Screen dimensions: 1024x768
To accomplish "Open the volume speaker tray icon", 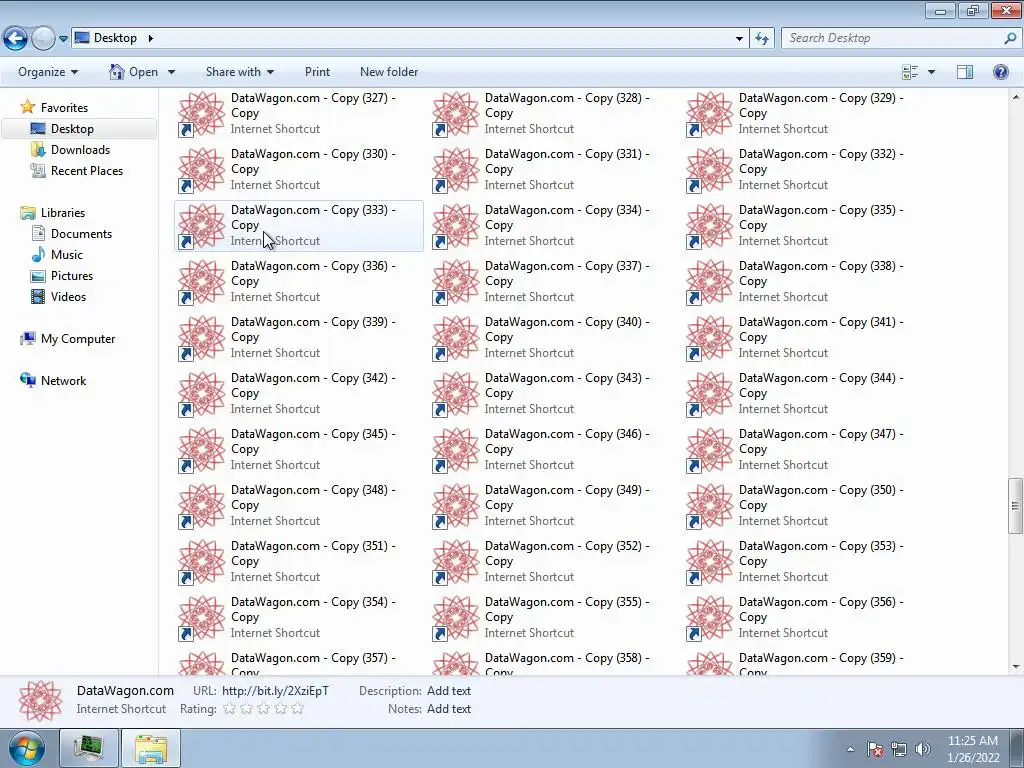I will pyautogui.click(x=922, y=749).
